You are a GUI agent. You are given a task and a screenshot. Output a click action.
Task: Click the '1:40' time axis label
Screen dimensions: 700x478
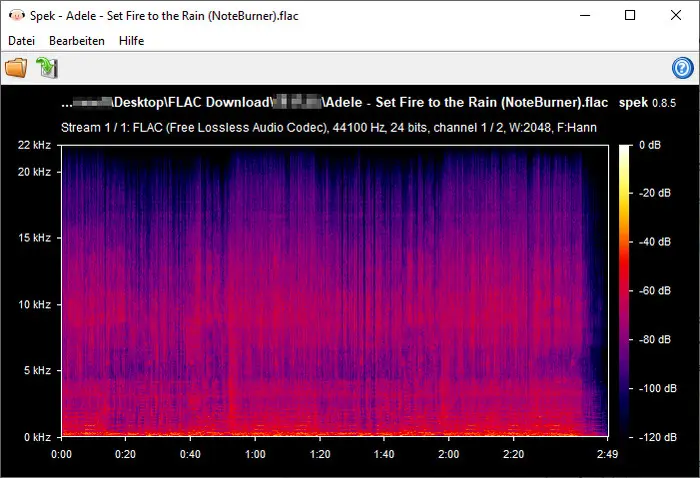click(383, 454)
